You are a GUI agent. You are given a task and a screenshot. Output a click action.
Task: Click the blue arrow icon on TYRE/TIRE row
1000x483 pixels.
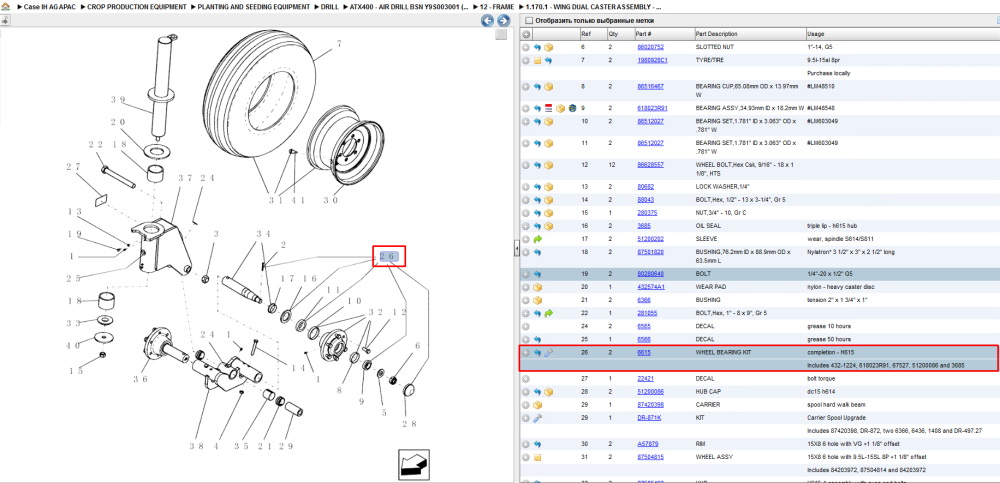click(548, 61)
